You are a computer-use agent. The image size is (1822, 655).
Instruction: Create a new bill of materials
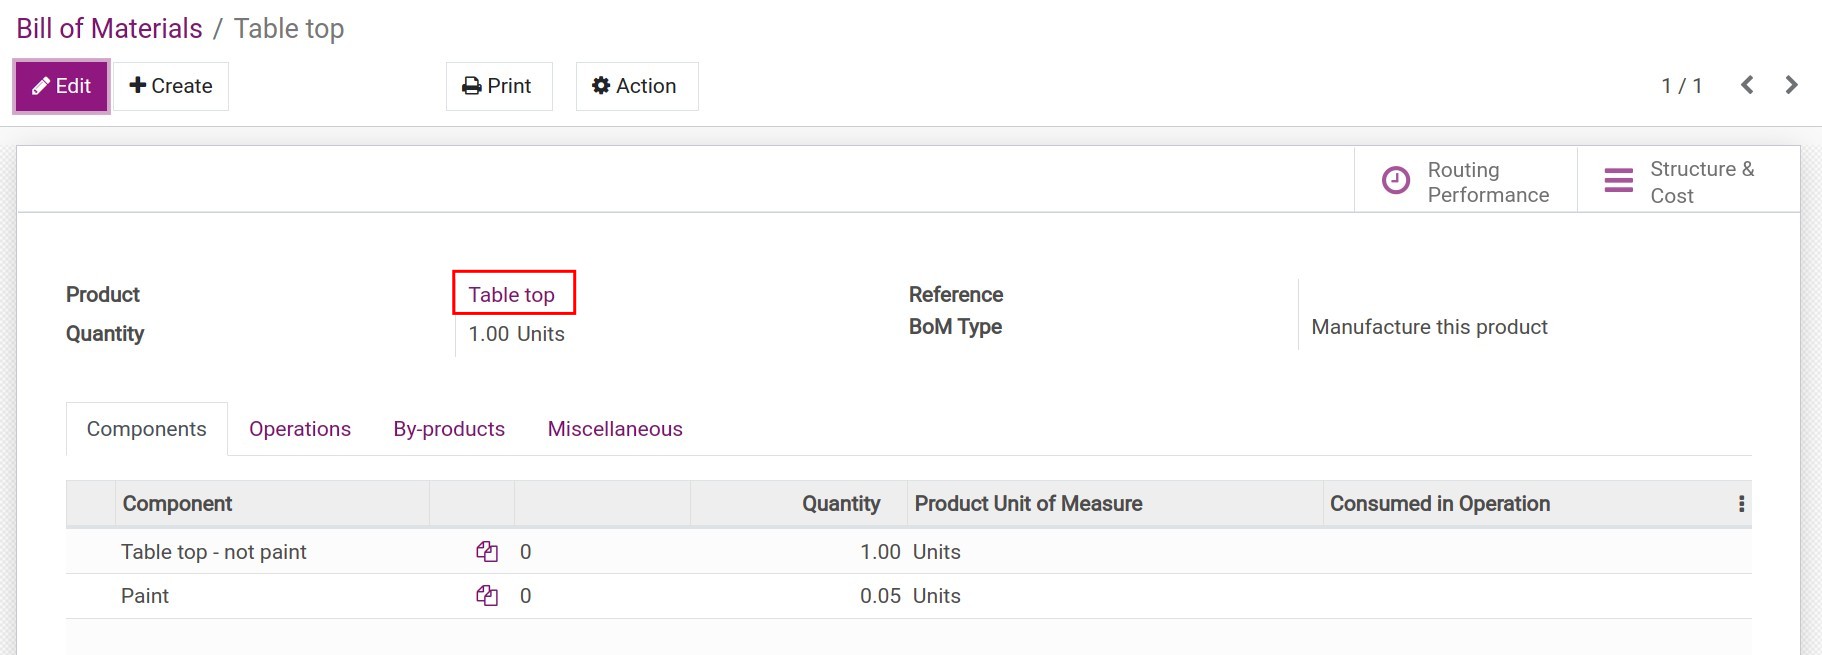[x=171, y=86]
